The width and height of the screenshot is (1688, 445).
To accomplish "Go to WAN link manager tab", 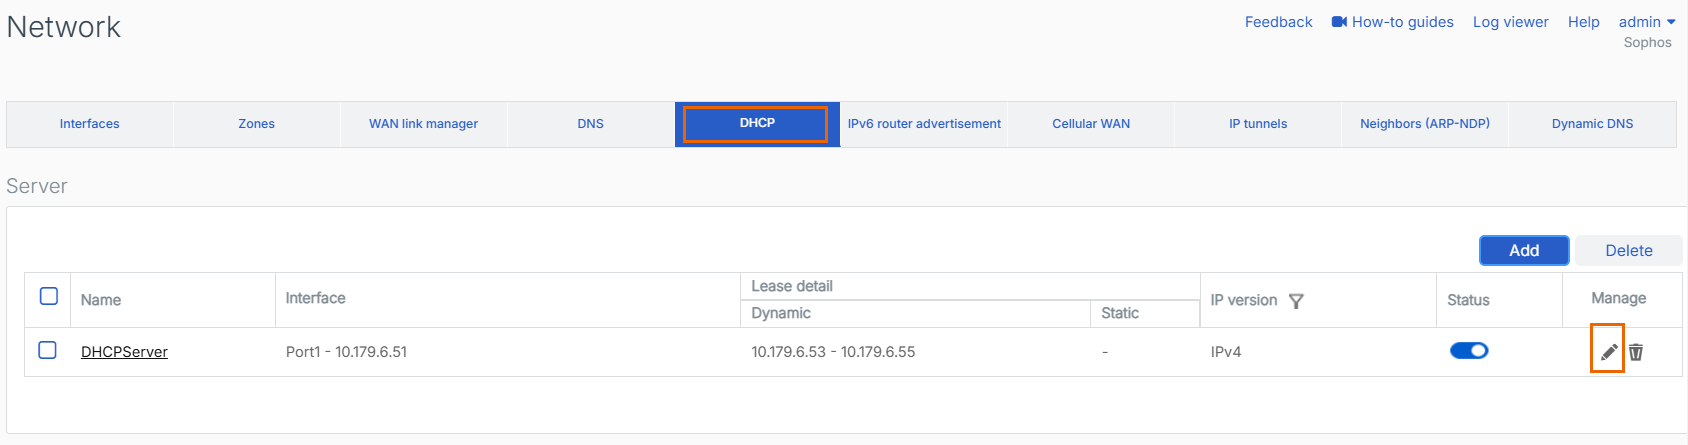I will (423, 124).
